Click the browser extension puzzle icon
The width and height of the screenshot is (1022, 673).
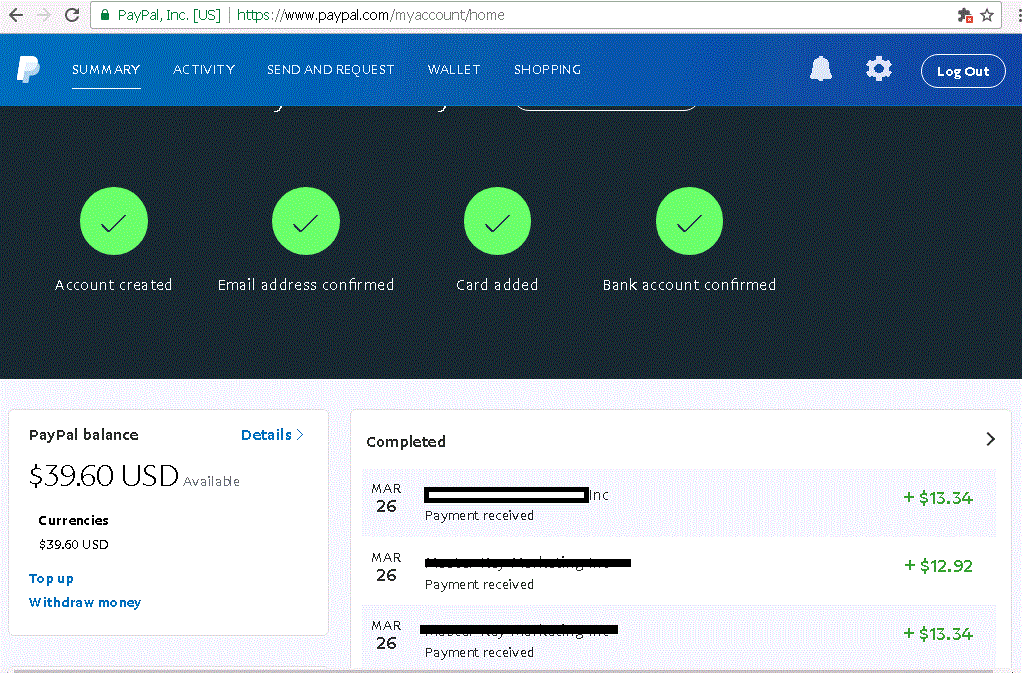tap(965, 15)
